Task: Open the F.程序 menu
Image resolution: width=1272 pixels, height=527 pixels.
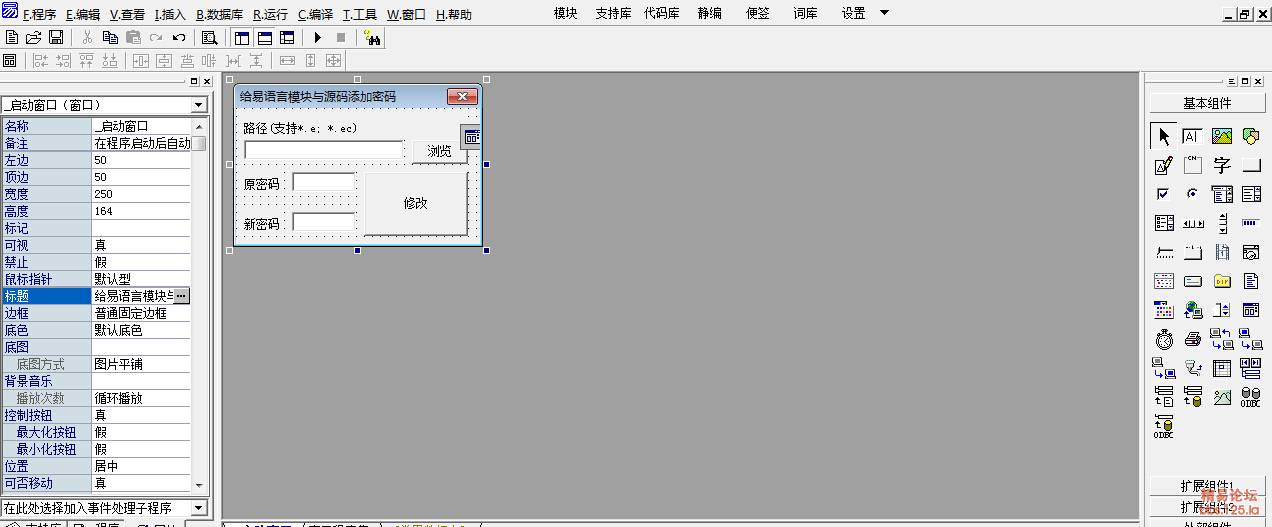Action: tap(39, 14)
